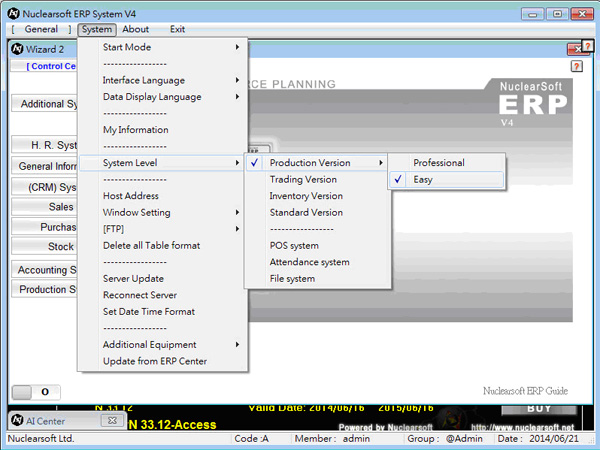This screenshot has height=450, width=600.
Task: Click the Purchase button
Action: tap(44, 227)
